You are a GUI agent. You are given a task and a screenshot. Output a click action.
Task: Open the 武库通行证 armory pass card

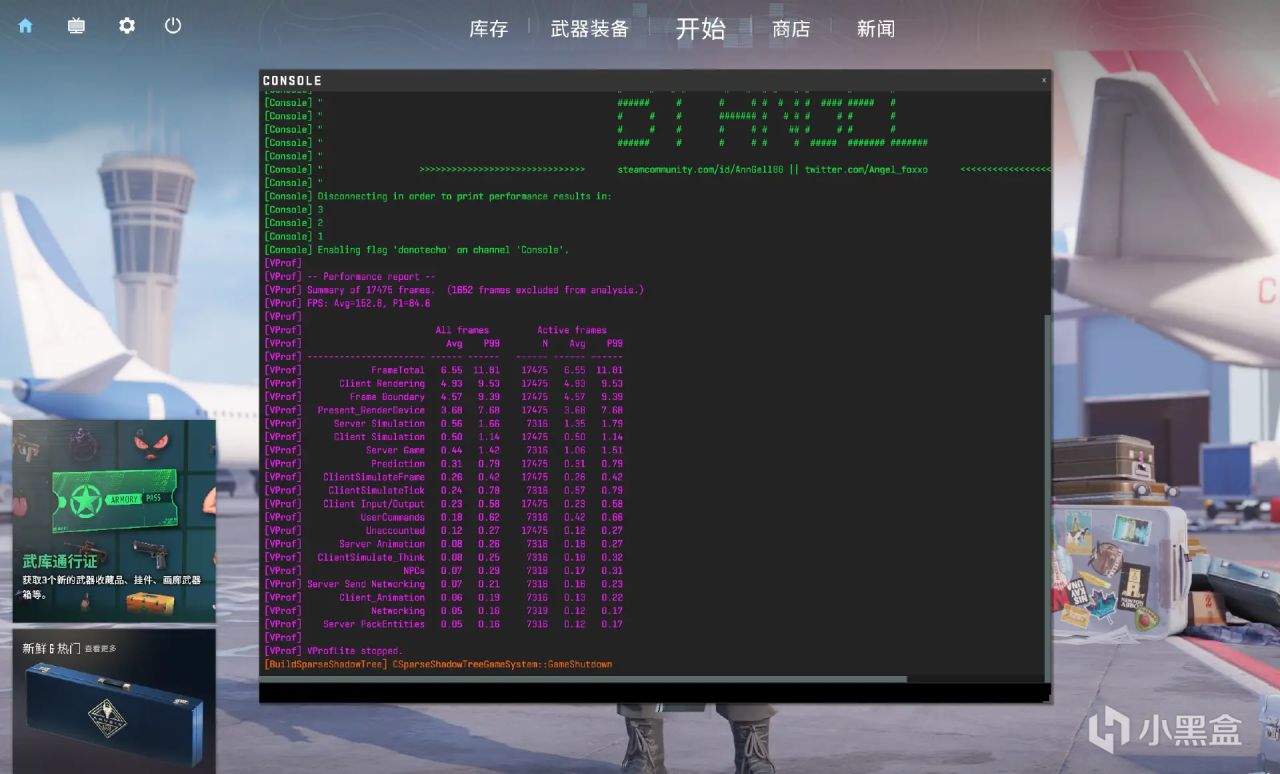pyautogui.click(x=114, y=521)
